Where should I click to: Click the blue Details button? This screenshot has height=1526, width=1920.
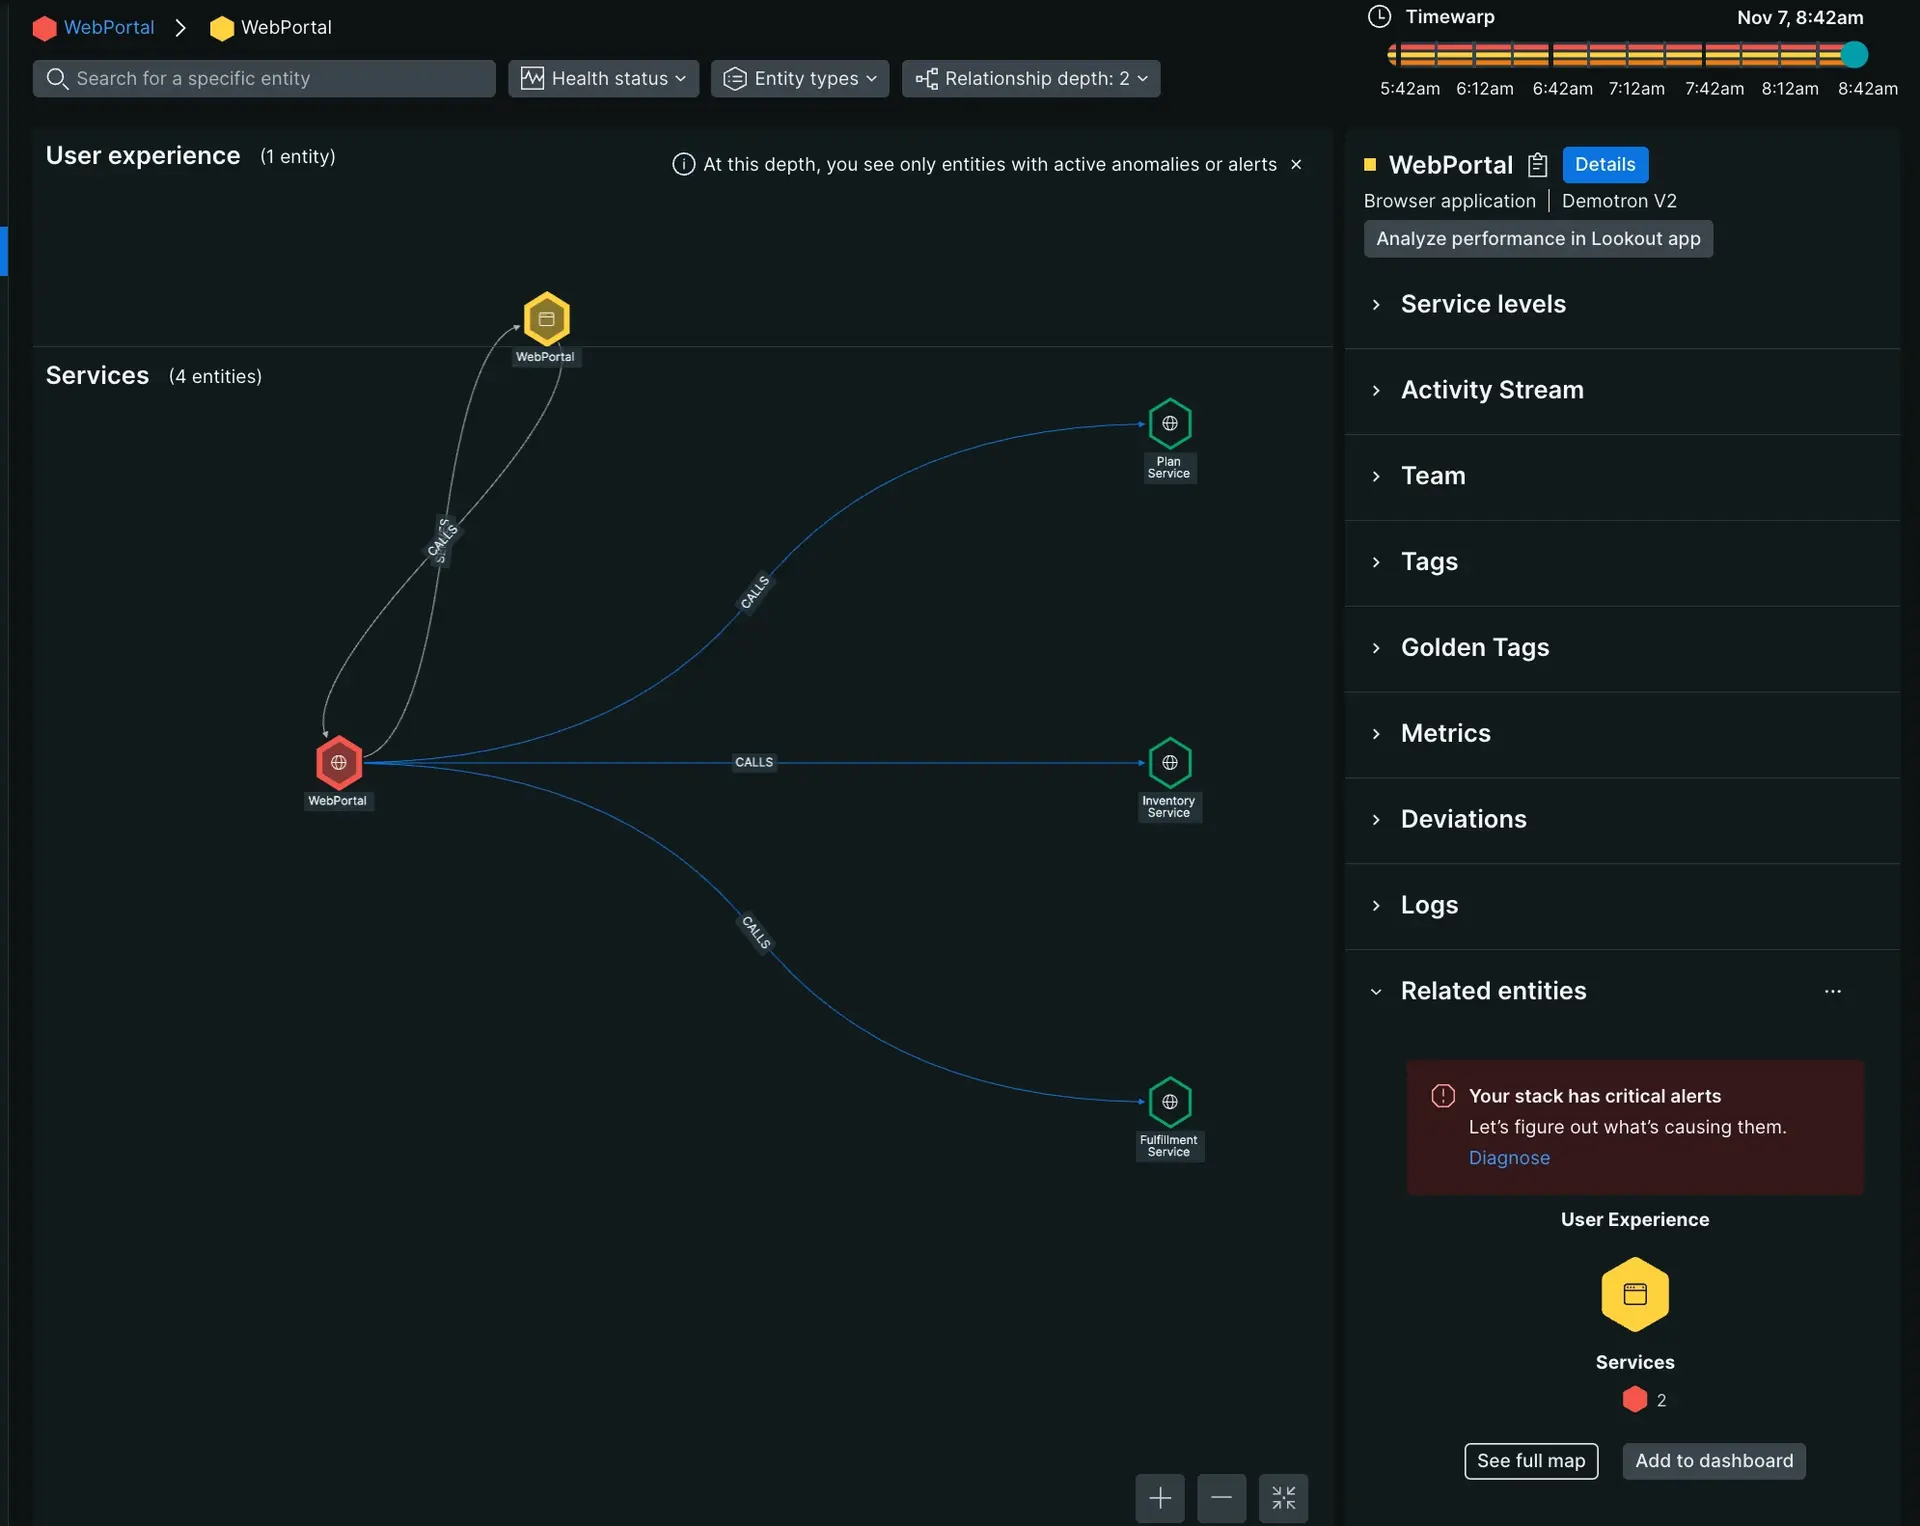1604,164
